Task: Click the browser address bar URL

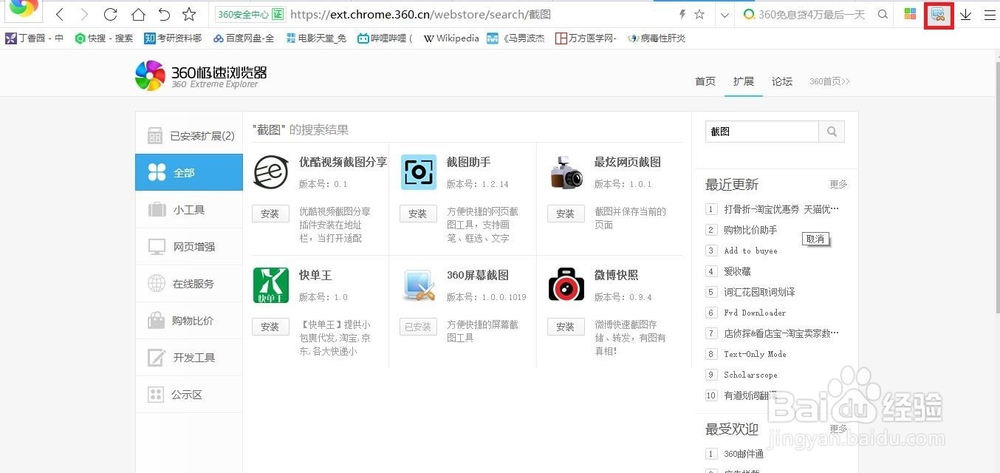Action: (x=420, y=14)
